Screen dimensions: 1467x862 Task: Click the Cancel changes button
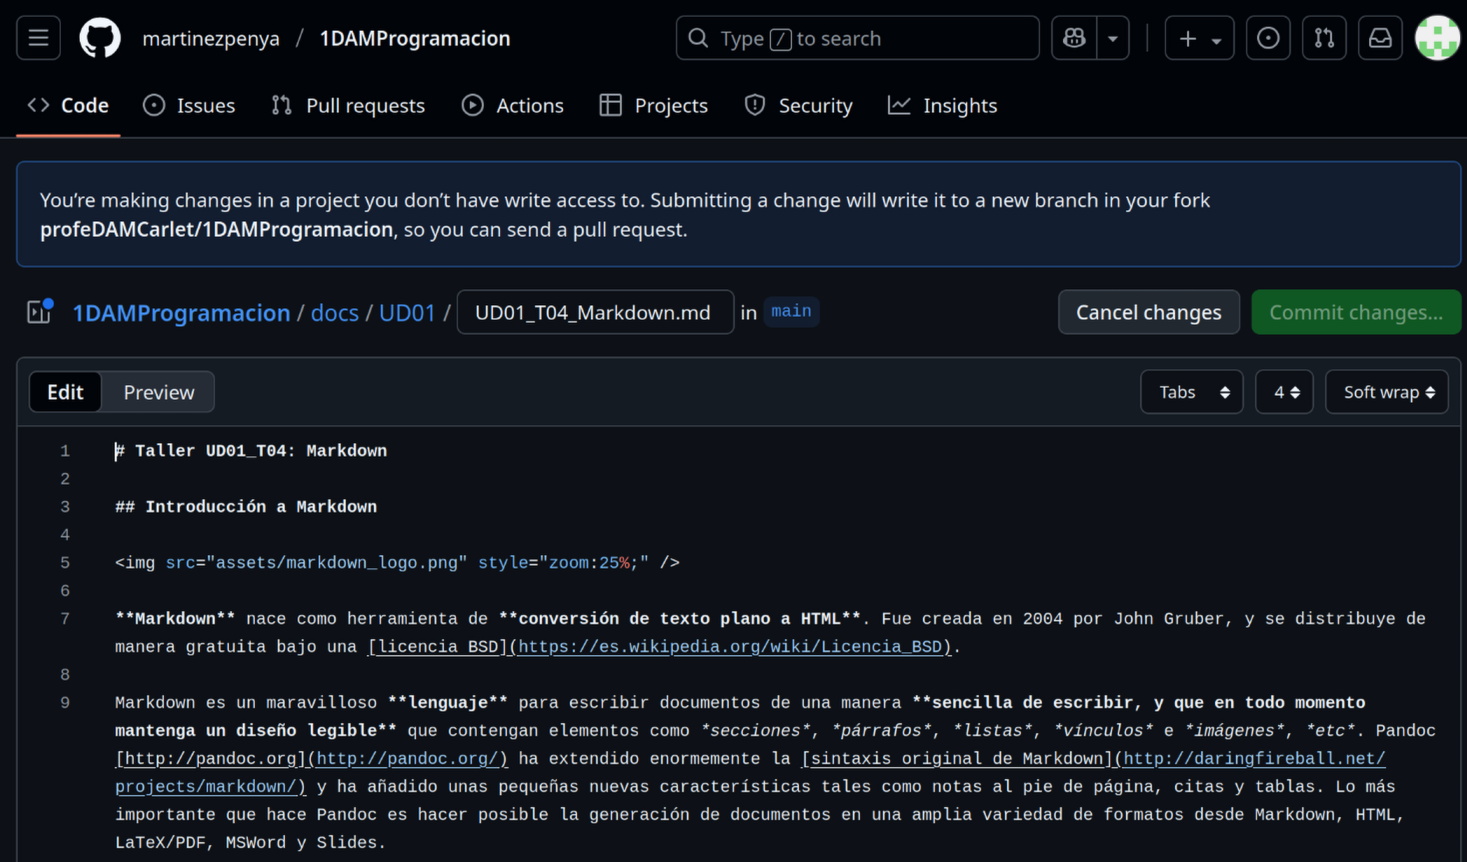tap(1148, 312)
